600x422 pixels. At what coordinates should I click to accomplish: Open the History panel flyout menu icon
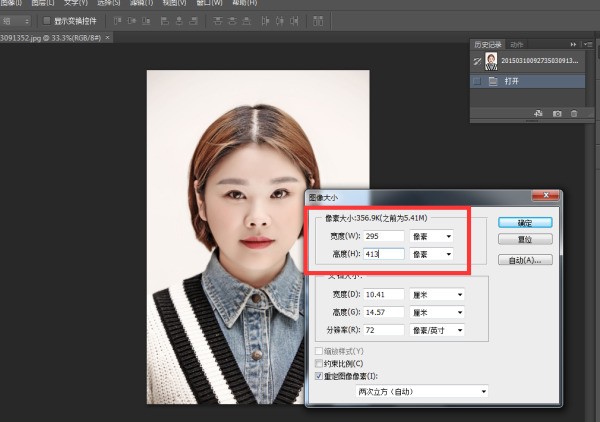588,44
